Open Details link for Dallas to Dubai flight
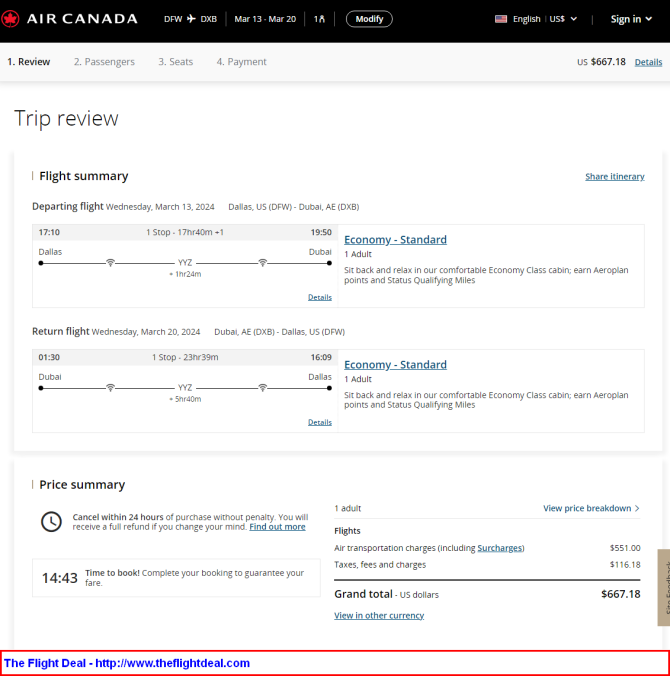Viewport: 670px width, 676px height. point(320,297)
